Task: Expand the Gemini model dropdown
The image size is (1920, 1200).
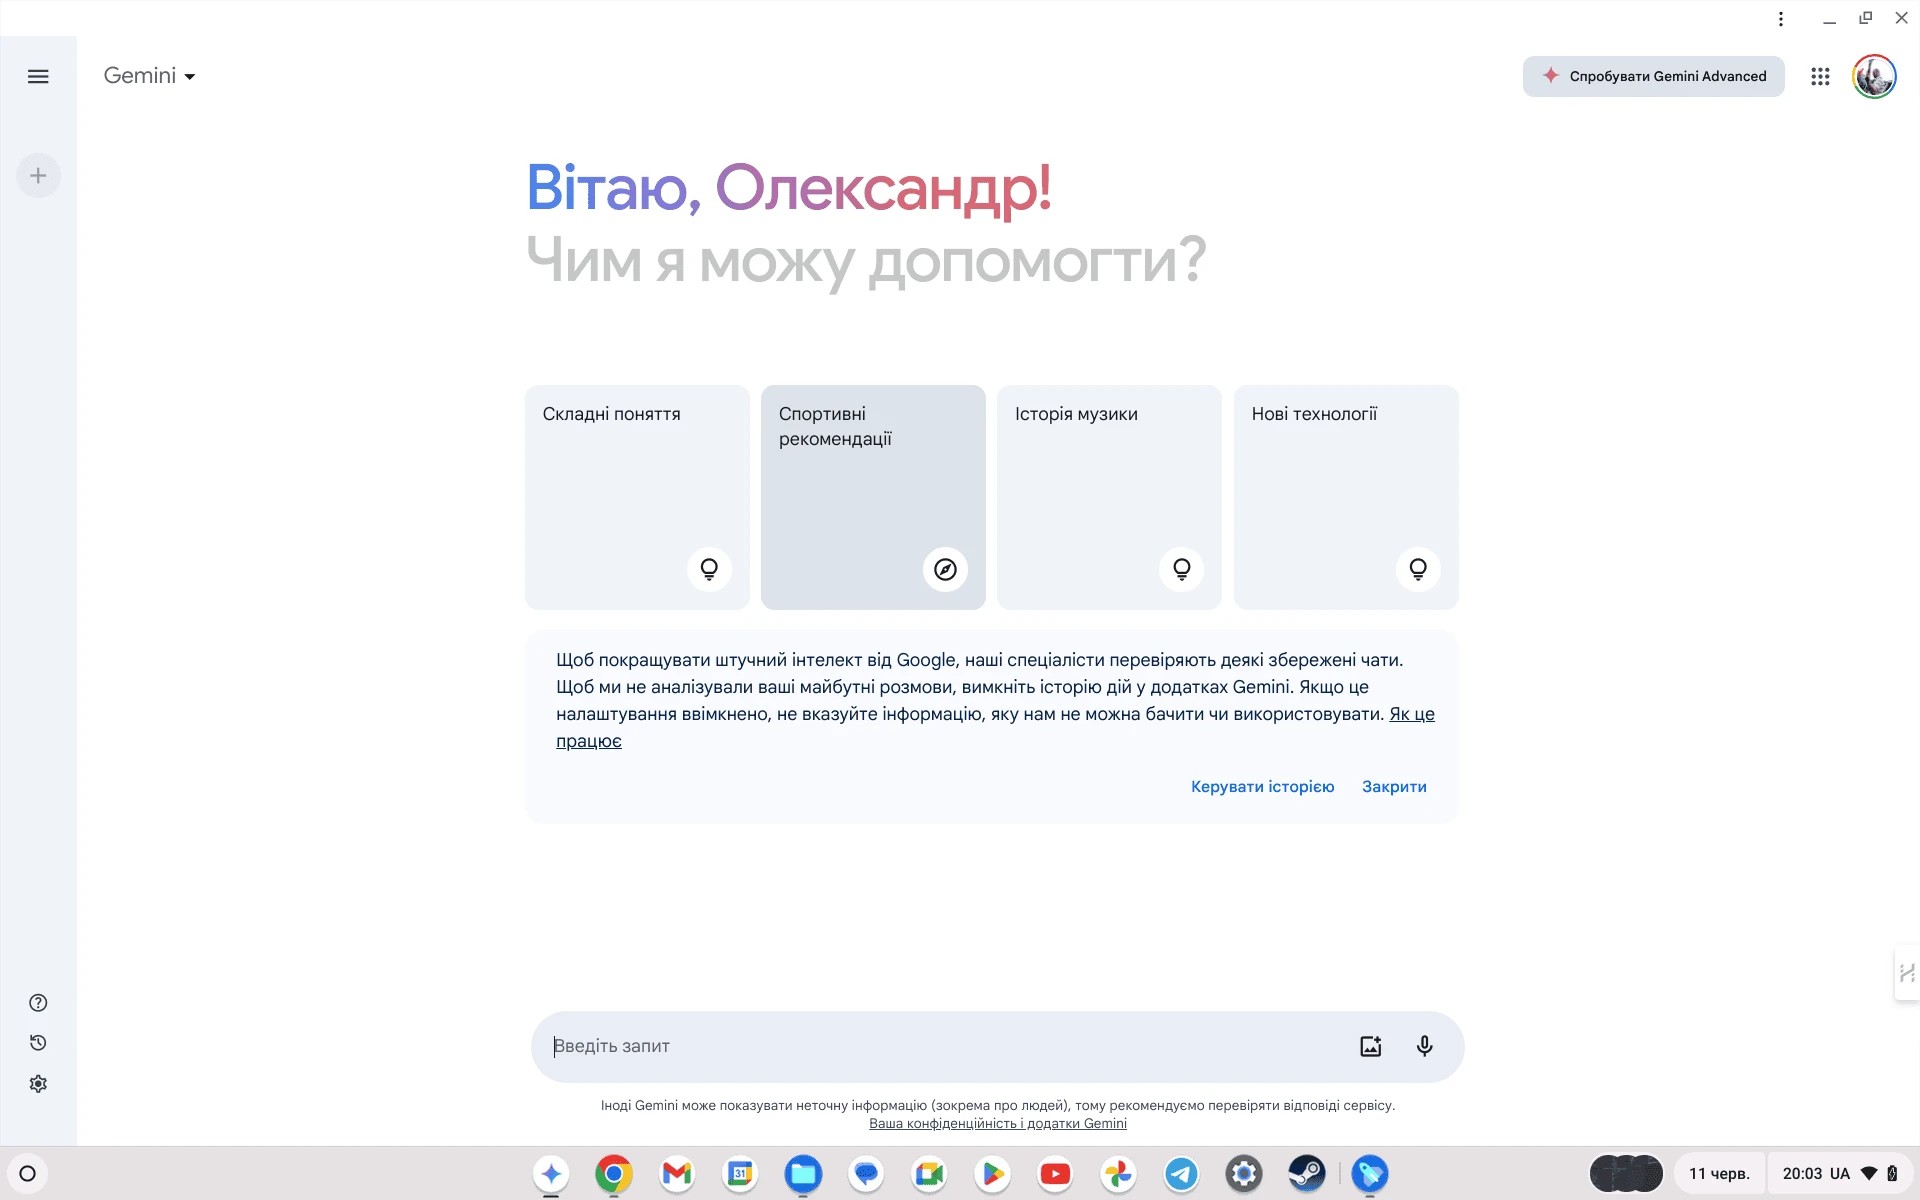Action: click(149, 76)
